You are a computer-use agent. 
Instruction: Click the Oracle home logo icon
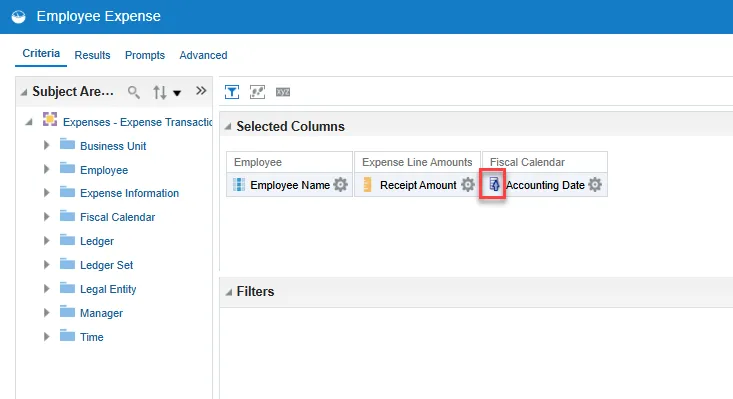(x=19, y=17)
